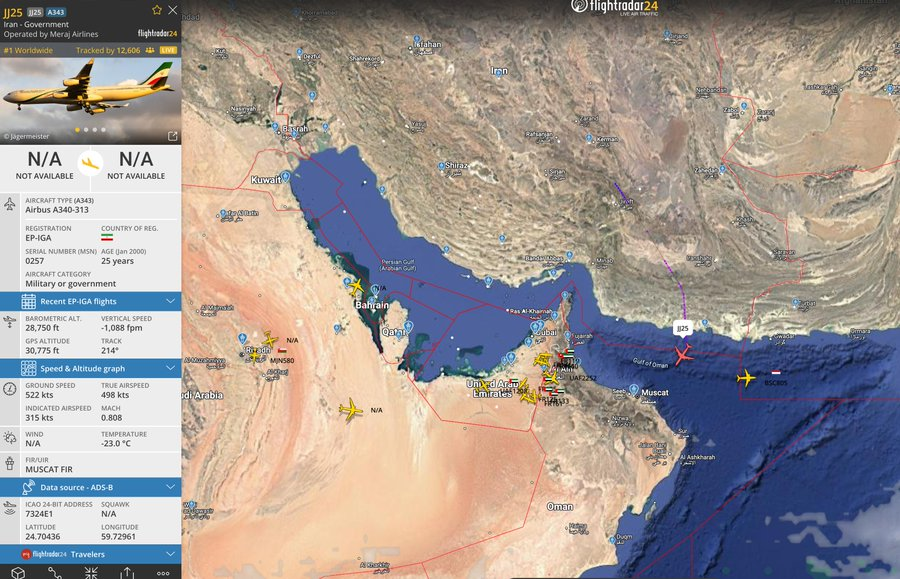The height and width of the screenshot is (579, 900).
Task: Expand Flightradar24 Travelers section
Action: [x=91, y=554]
